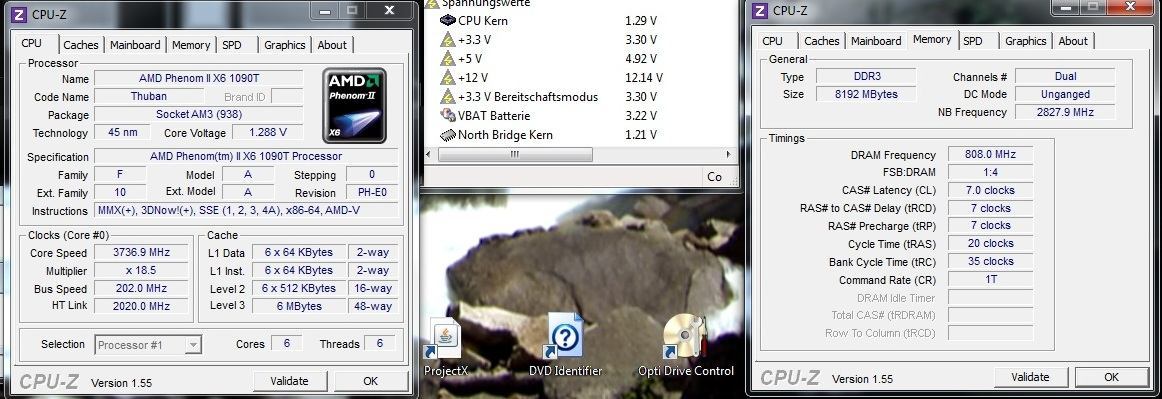Click the DRAM Frequency value 808.0 MHz
Viewport: 1162px width, 399px height.
tap(990, 155)
